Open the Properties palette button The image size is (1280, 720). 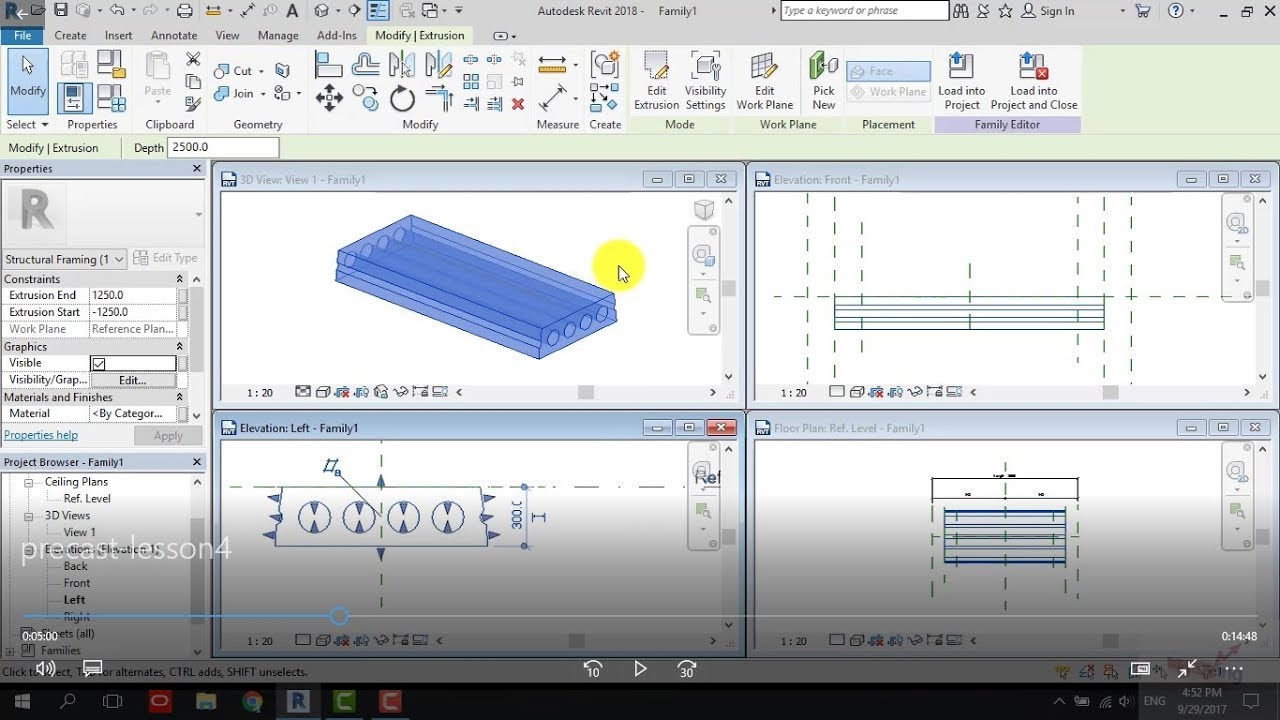tap(75, 98)
